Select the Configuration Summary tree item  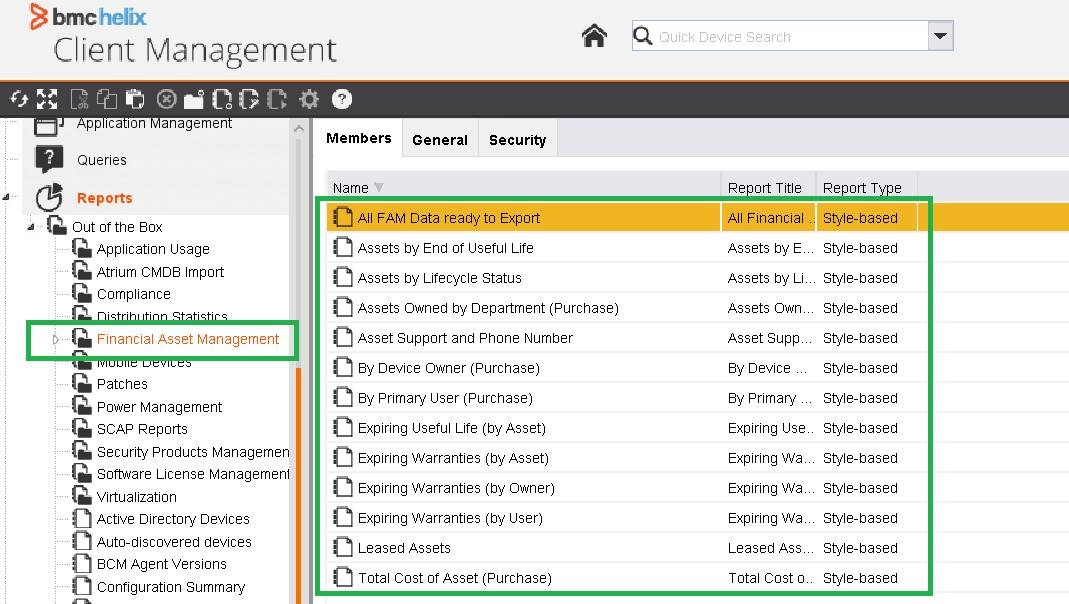170,587
